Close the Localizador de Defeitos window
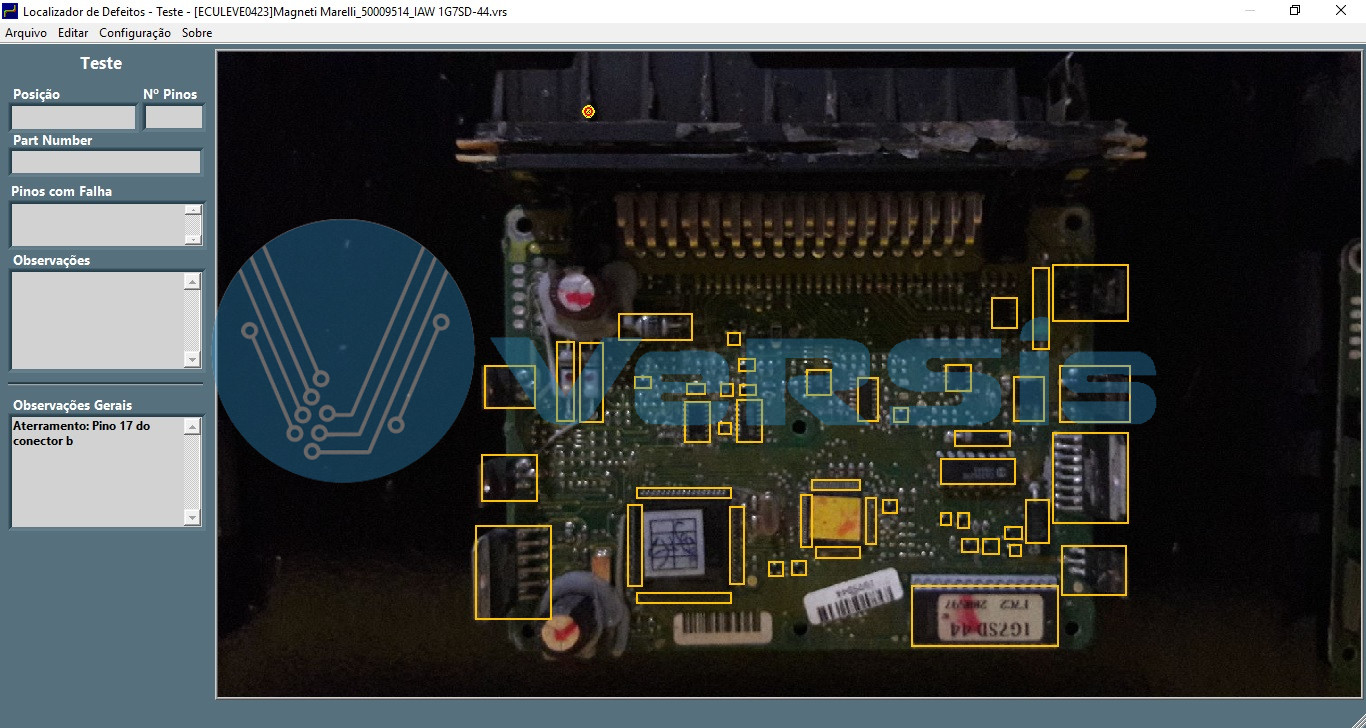Viewport: 1366px width, 728px height. coord(1342,11)
